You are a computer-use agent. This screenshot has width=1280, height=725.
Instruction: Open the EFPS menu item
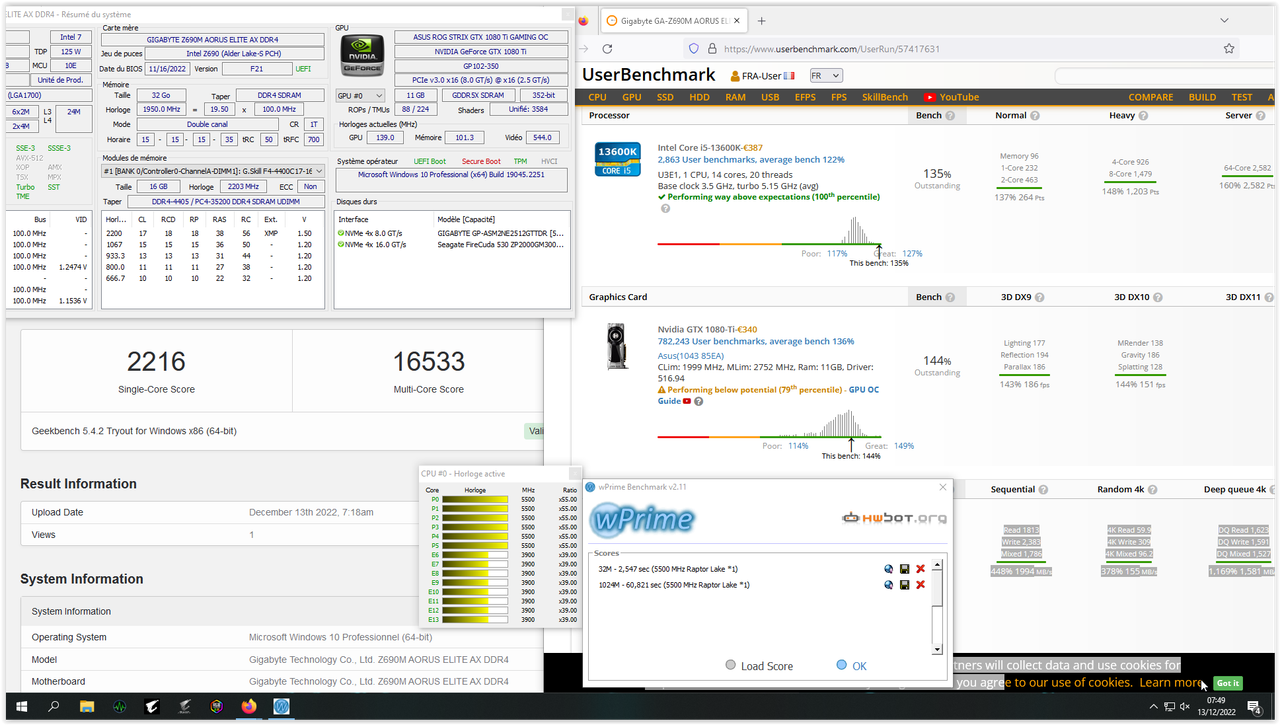coord(805,97)
